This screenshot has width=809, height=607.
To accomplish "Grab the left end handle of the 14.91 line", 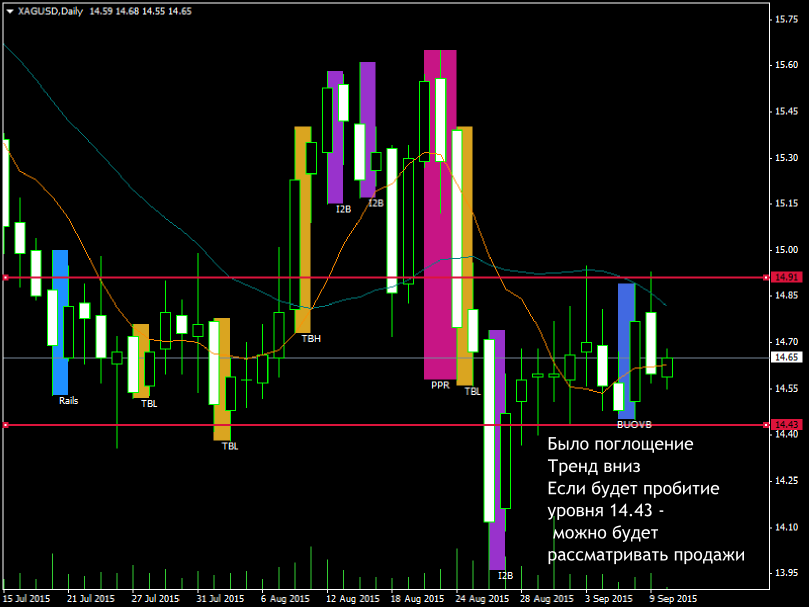I will tap(6, 278).
